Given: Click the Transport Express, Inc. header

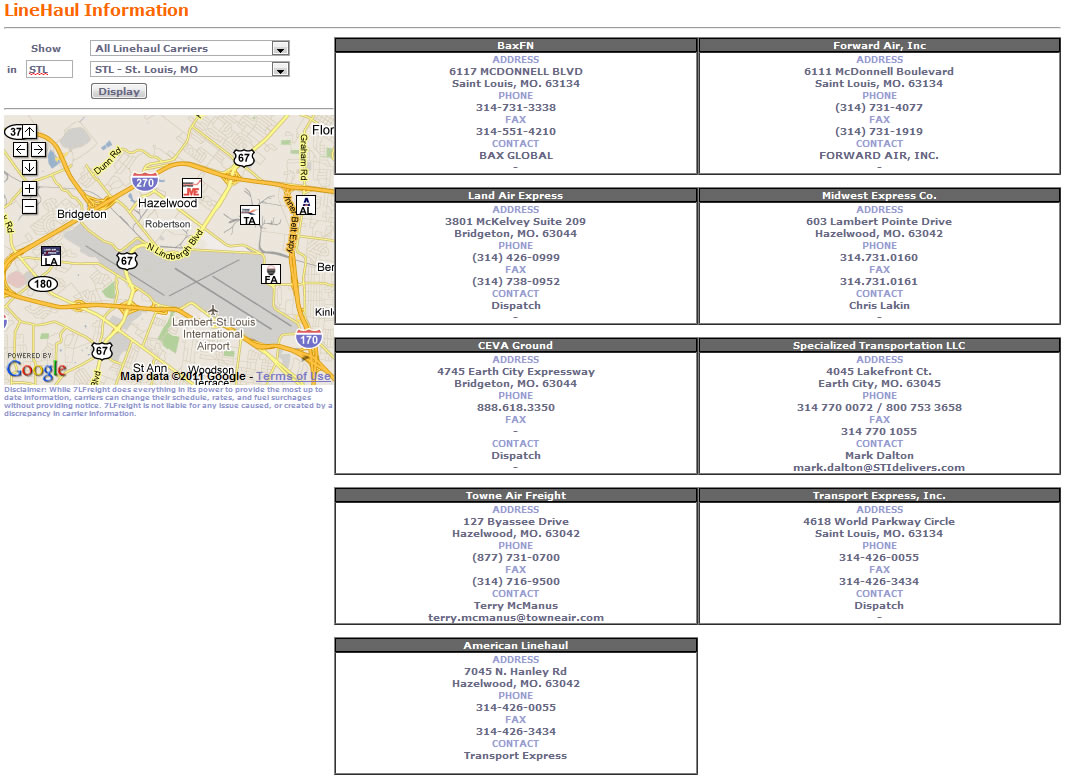Looking at the screenshot, I should pyautogui.click(x=879, y=495).
